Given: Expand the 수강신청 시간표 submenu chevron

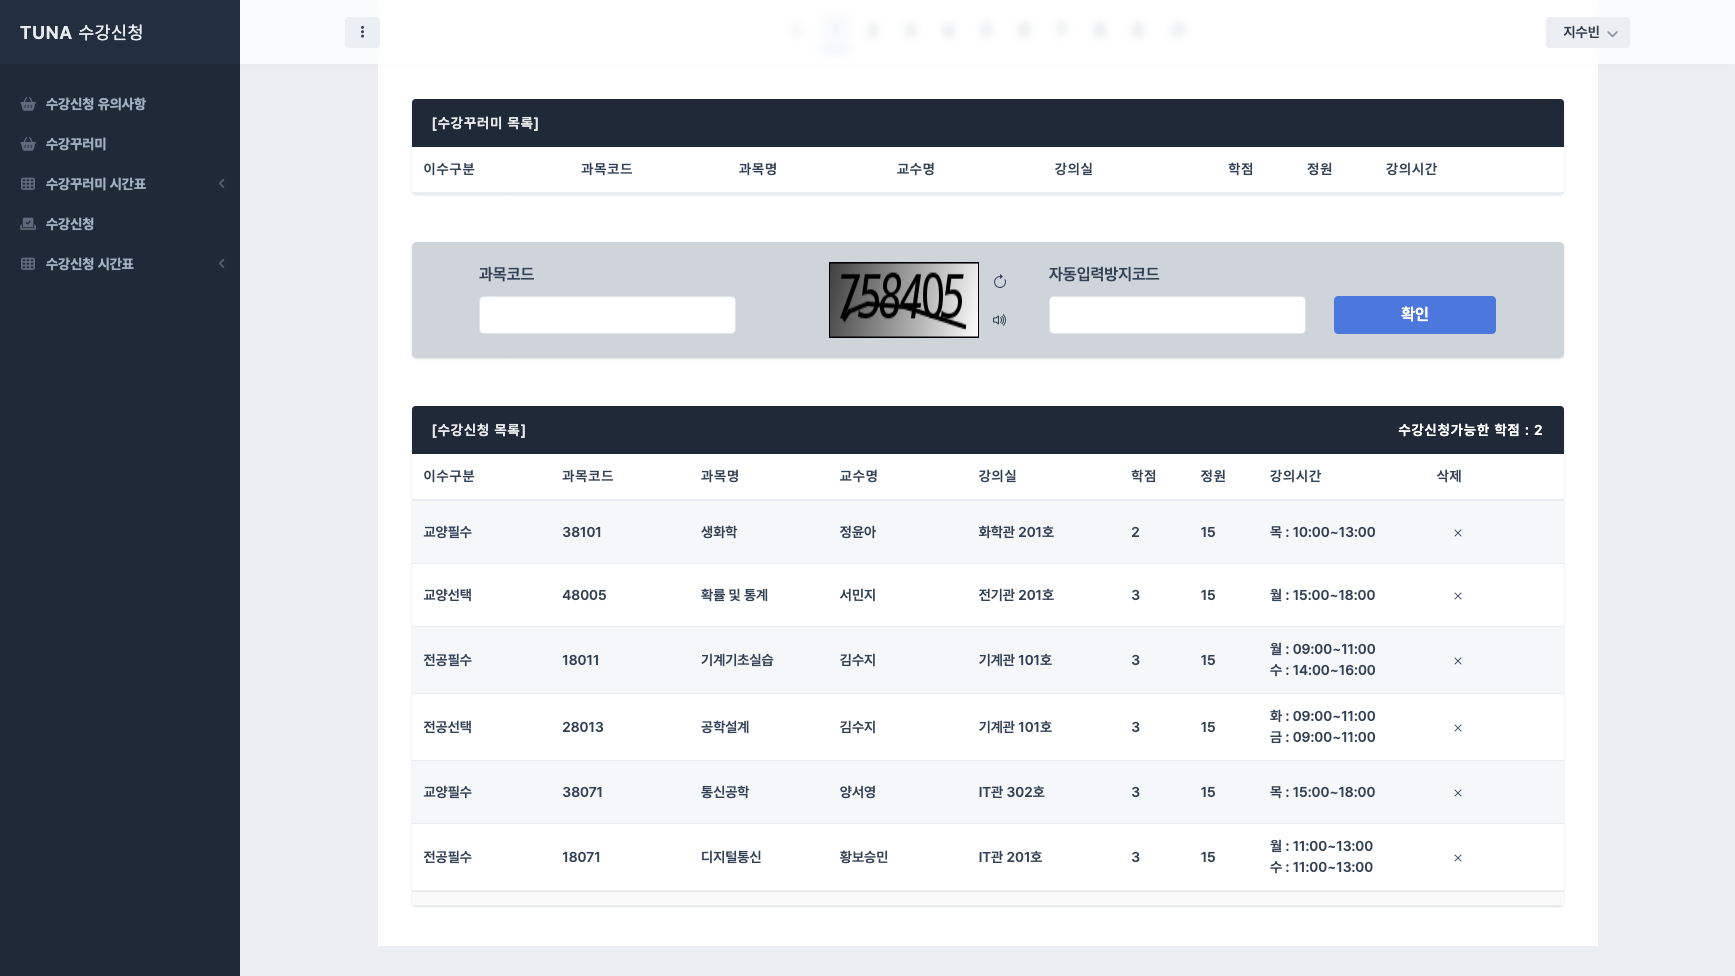Looking at the screenshot, I should (x=222, y=264).
